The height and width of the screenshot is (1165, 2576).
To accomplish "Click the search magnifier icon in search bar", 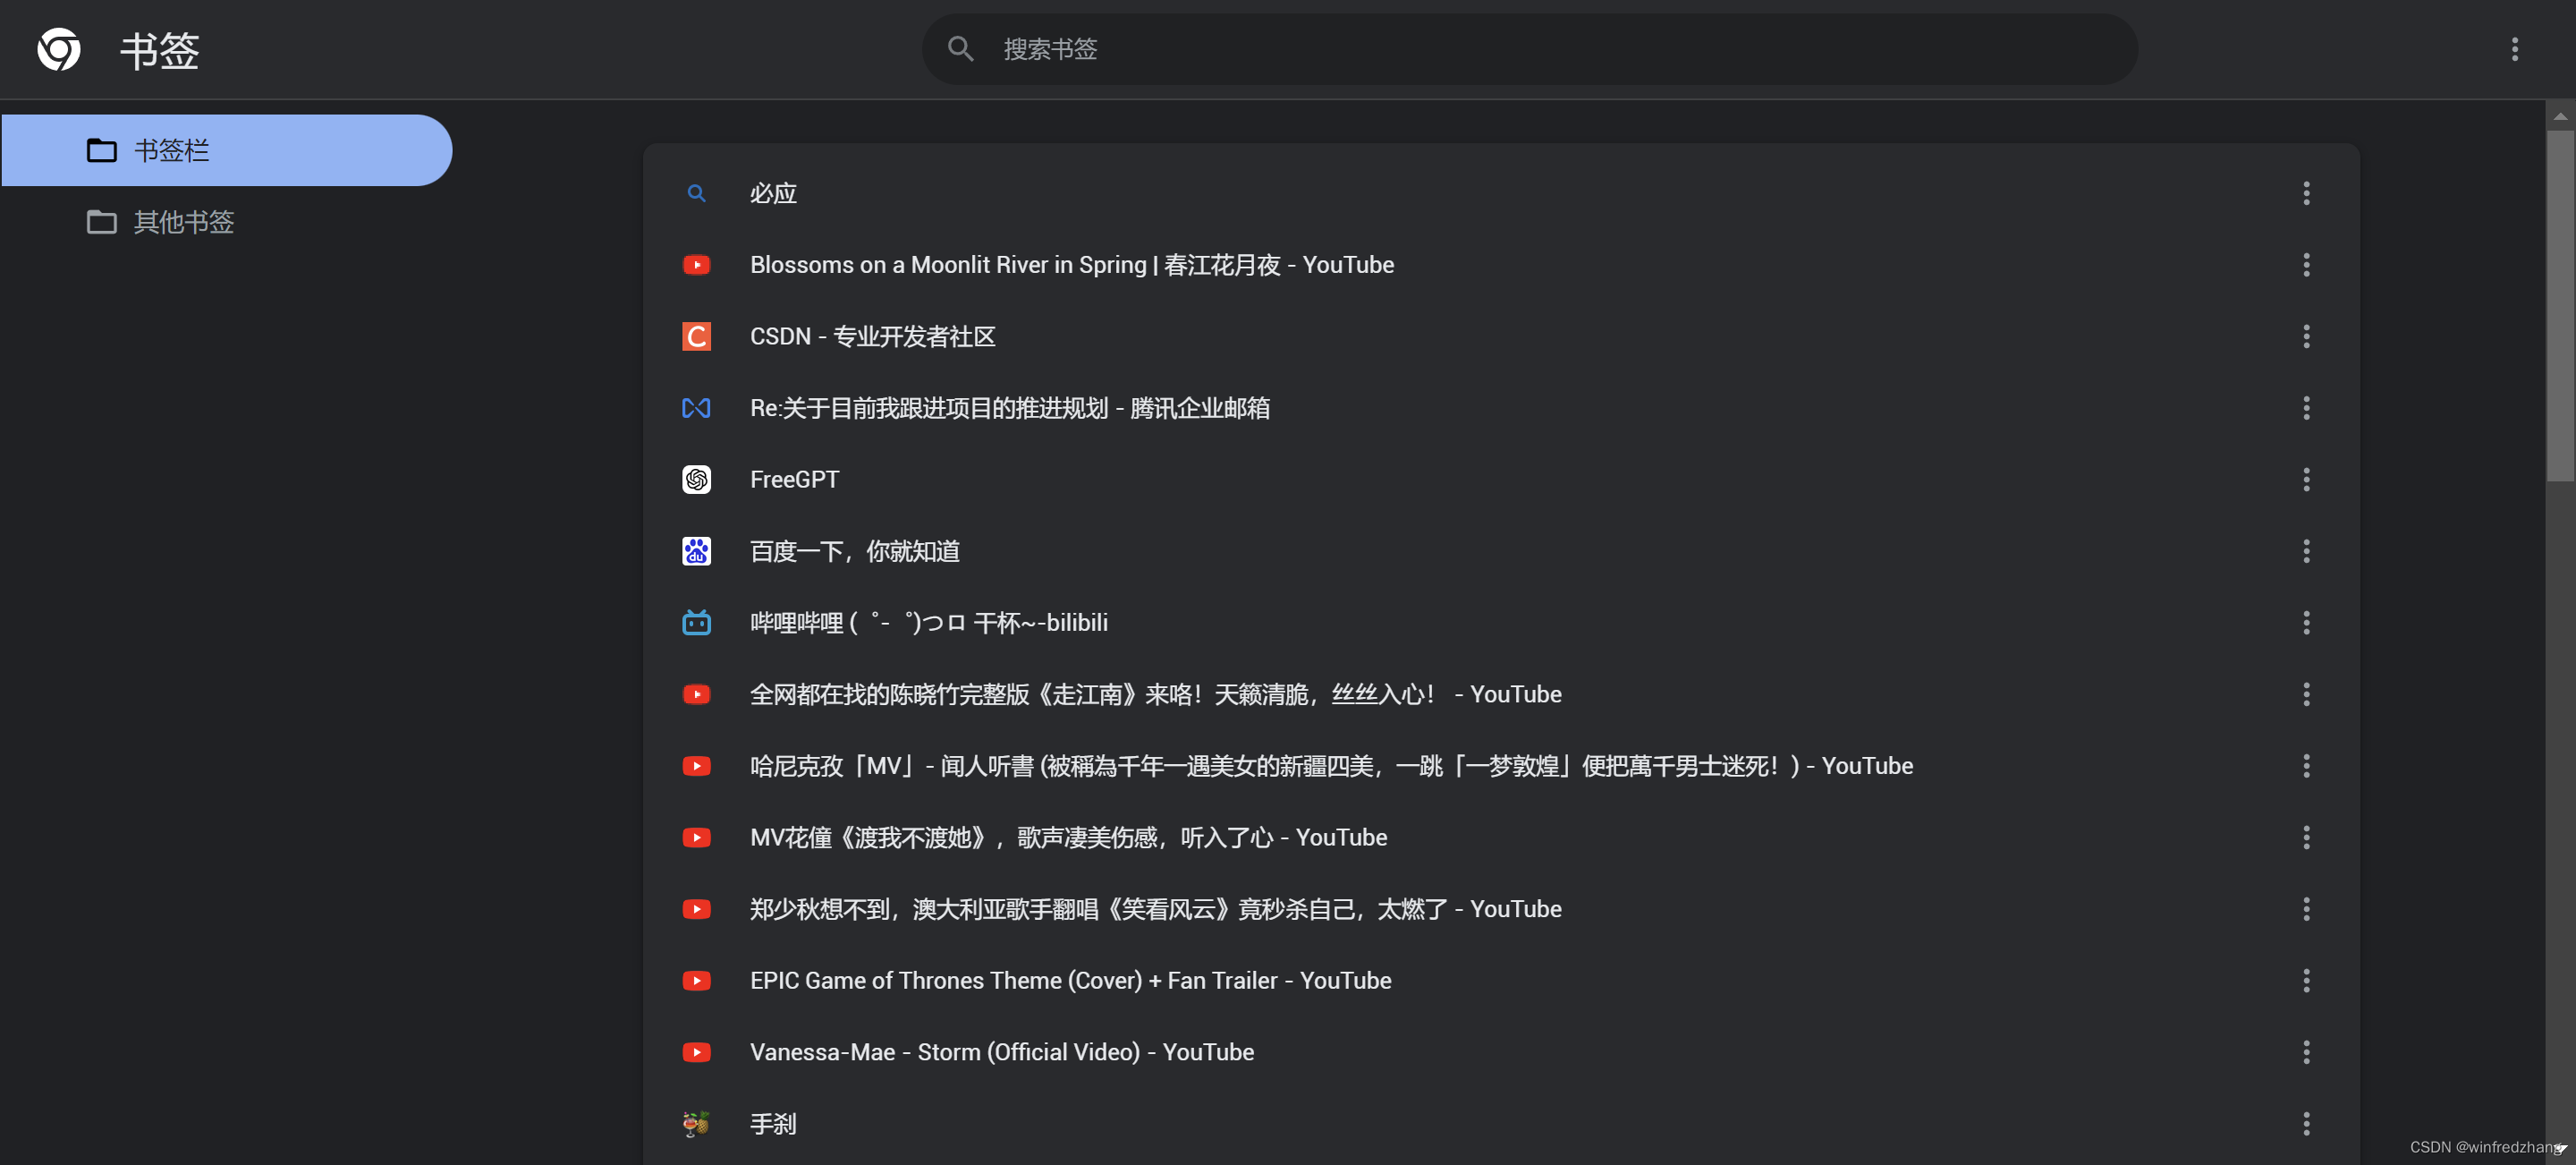I will coord(960,49).
